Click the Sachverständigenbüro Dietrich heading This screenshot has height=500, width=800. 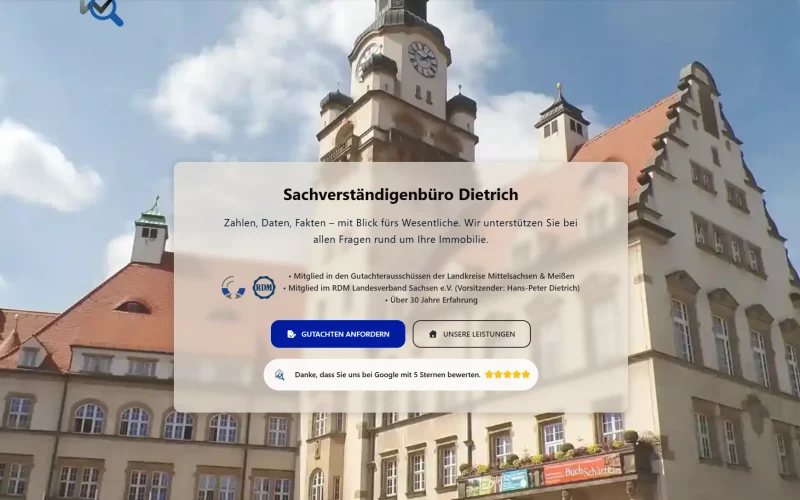[x=400, y=194]
